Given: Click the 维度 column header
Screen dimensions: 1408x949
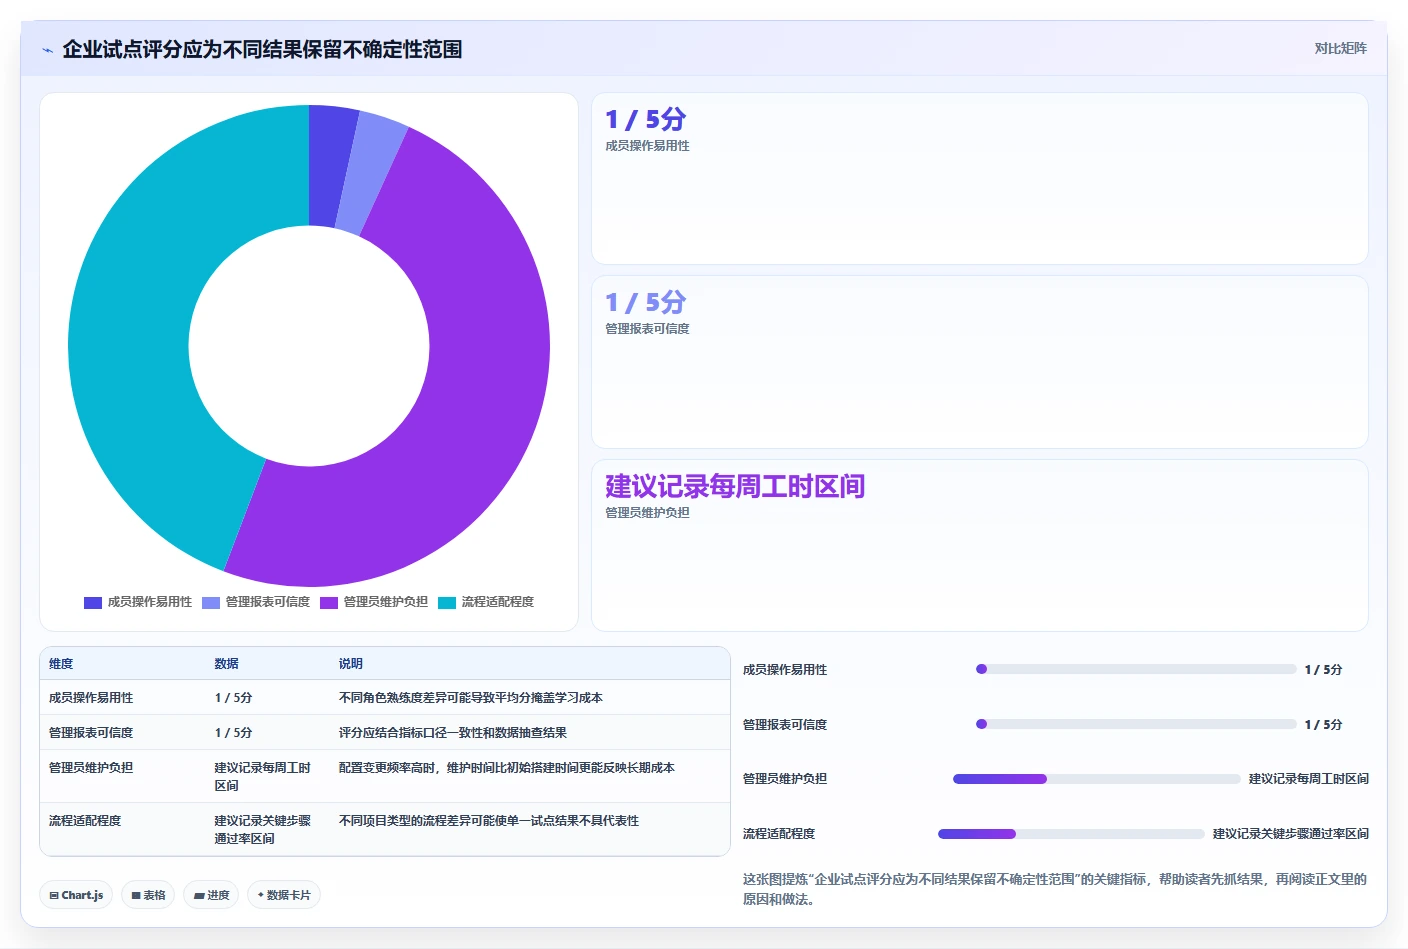Looking at the screenshot, I should tap(61, 664).
